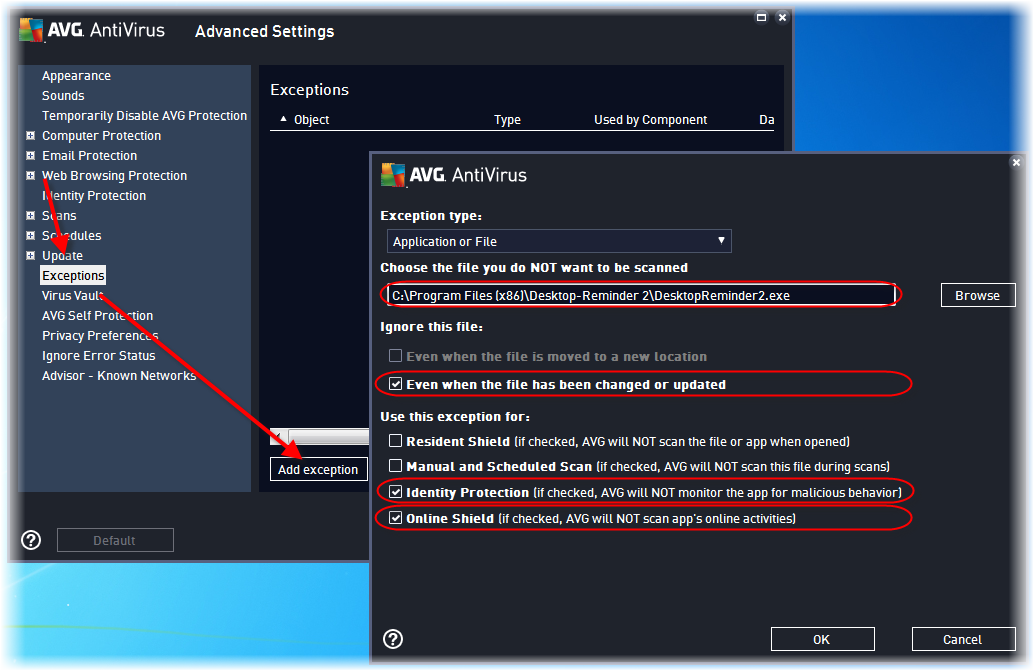Viewport: 1034px width, 671px height.
Task: Select Computer Protection label in sidebar
Action: 102,136
